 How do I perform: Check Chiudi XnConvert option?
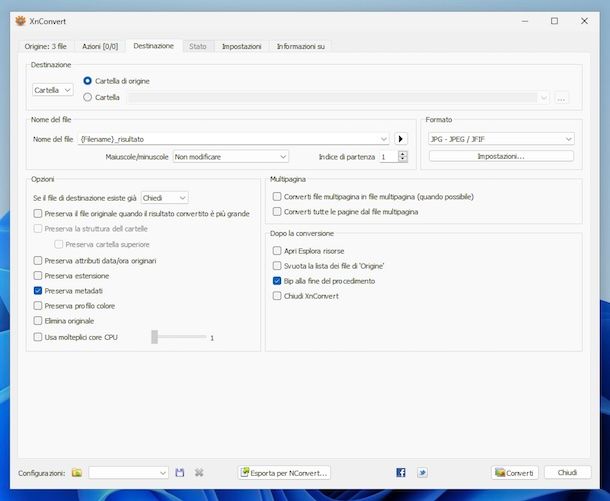coord(277,296)
